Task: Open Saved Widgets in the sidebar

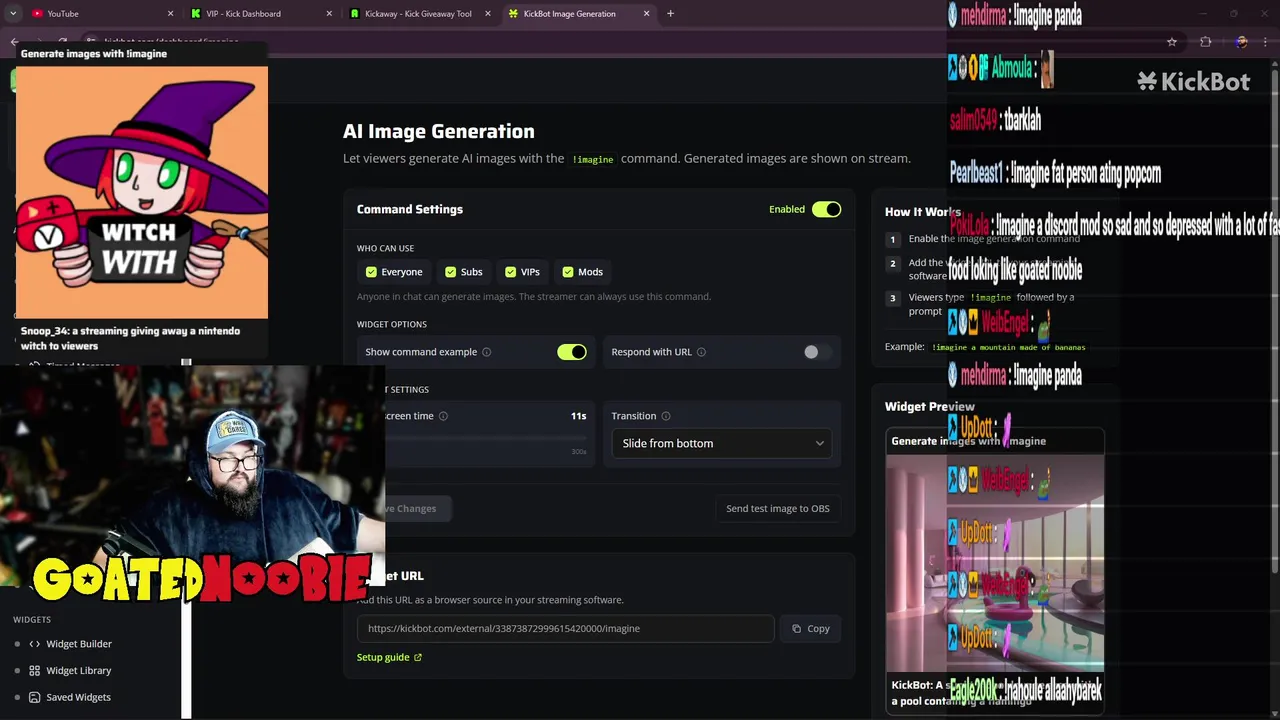Action: (x=78, y=697)
